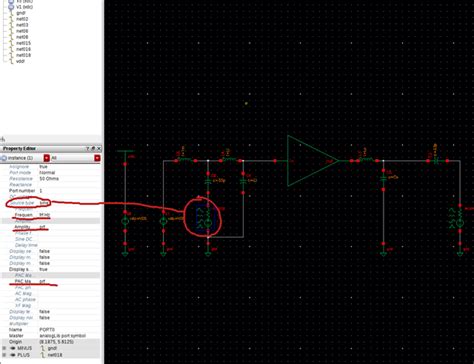Viewport: 474px width, 364px height.
Task: Click the net018 net in PLUS row
Action: click(55, 355)
